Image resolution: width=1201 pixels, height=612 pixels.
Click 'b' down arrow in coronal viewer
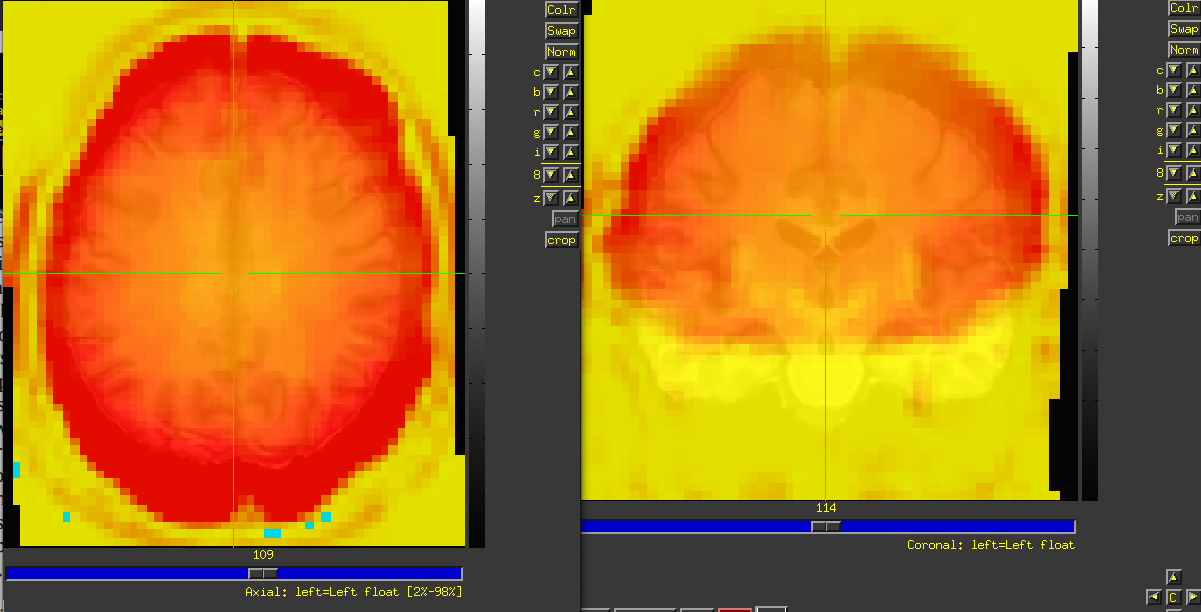point(1174,90)
